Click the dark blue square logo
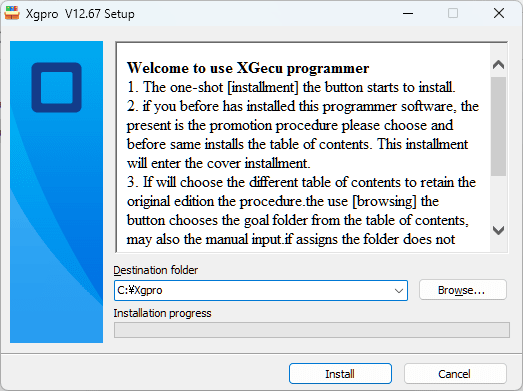Viewport: 523px width, 391px height. coord(57,87)
